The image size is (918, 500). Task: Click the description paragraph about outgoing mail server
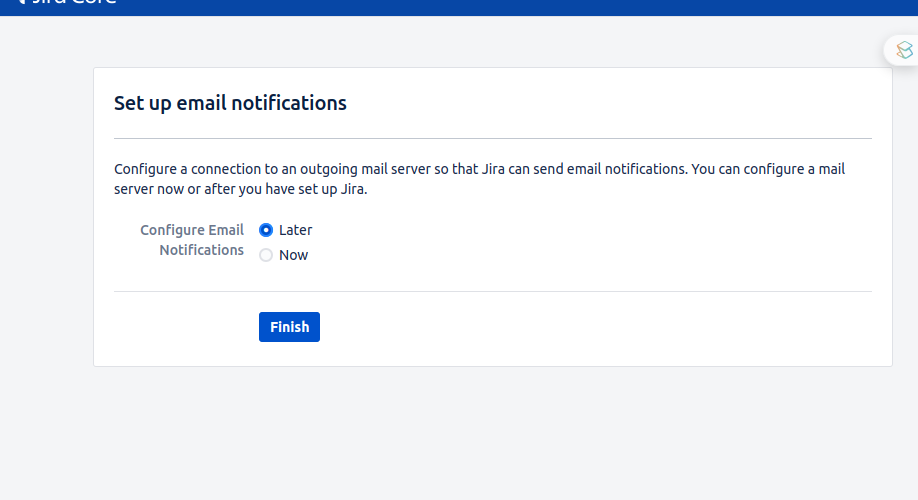coord(479,179)
